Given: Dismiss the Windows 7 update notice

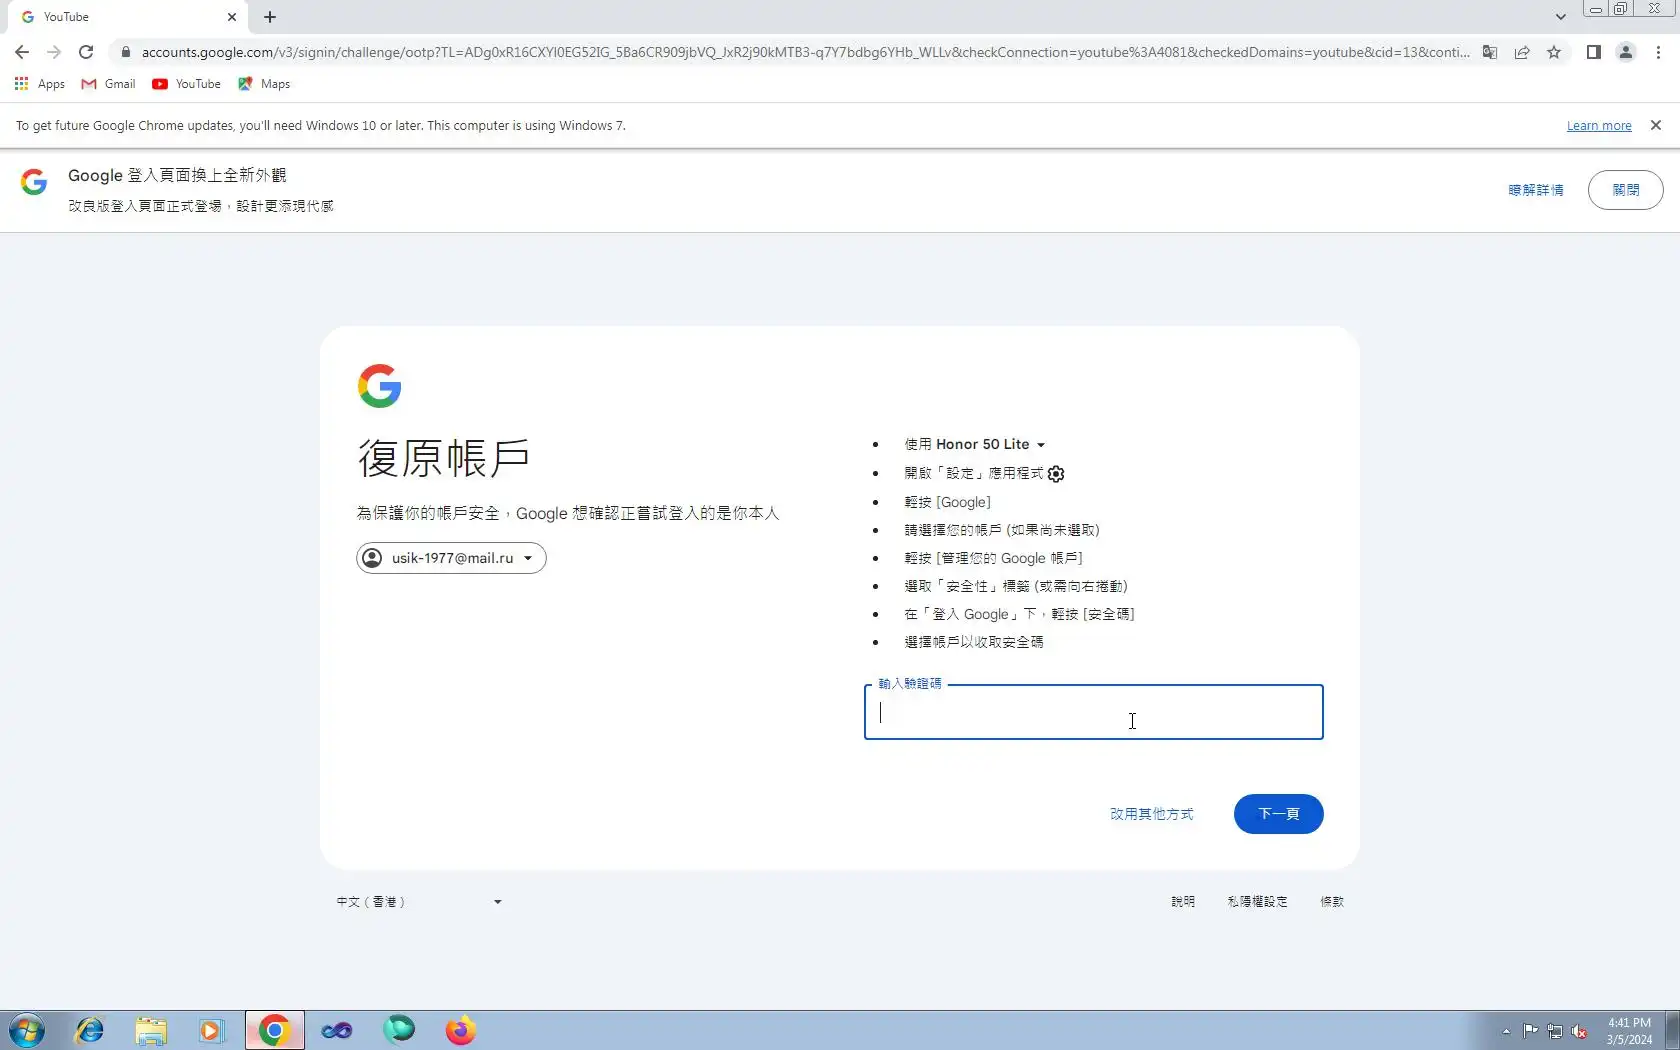Looking at the screenshot, I should tap(1656, 125).
